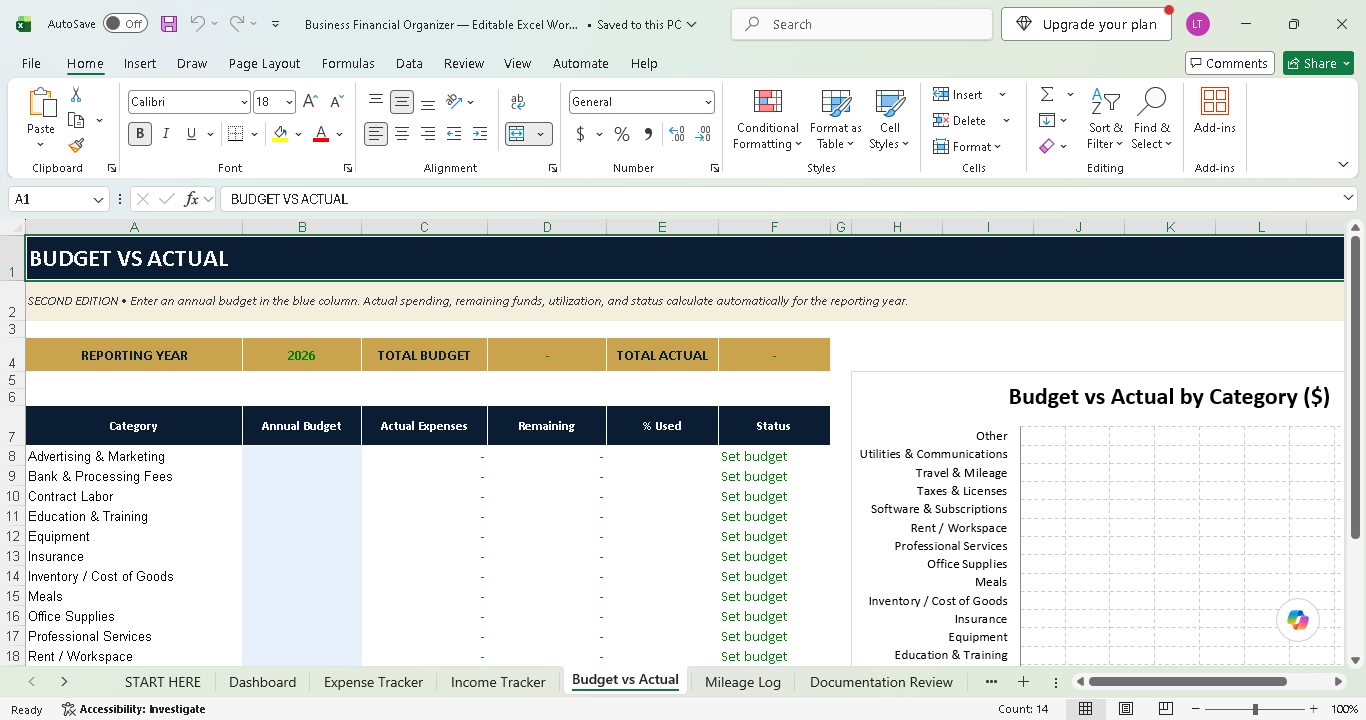Click the Wrap Text icon

518,102
